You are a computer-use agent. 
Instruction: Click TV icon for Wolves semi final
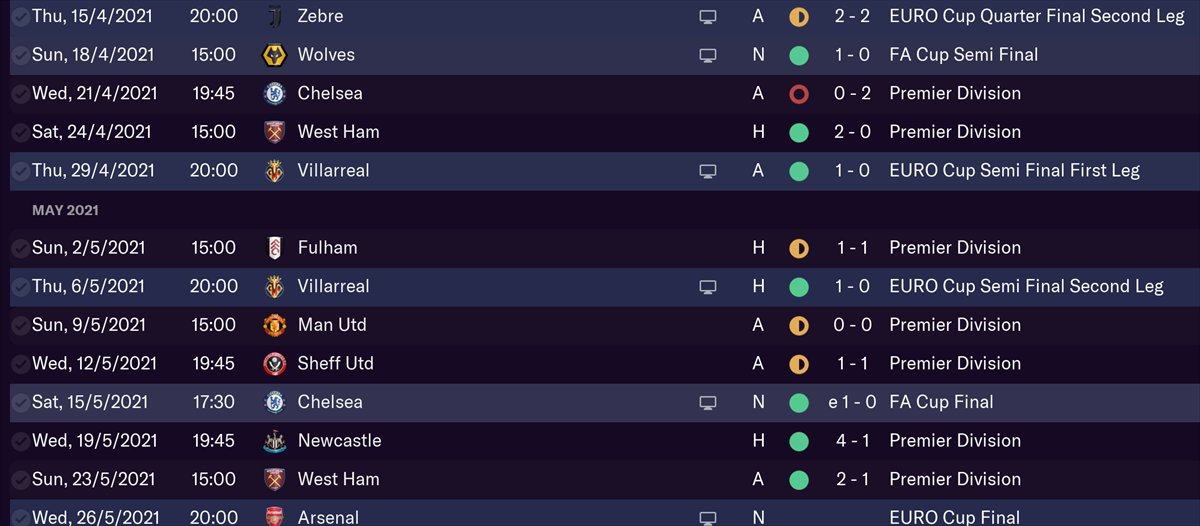point(708,55)
